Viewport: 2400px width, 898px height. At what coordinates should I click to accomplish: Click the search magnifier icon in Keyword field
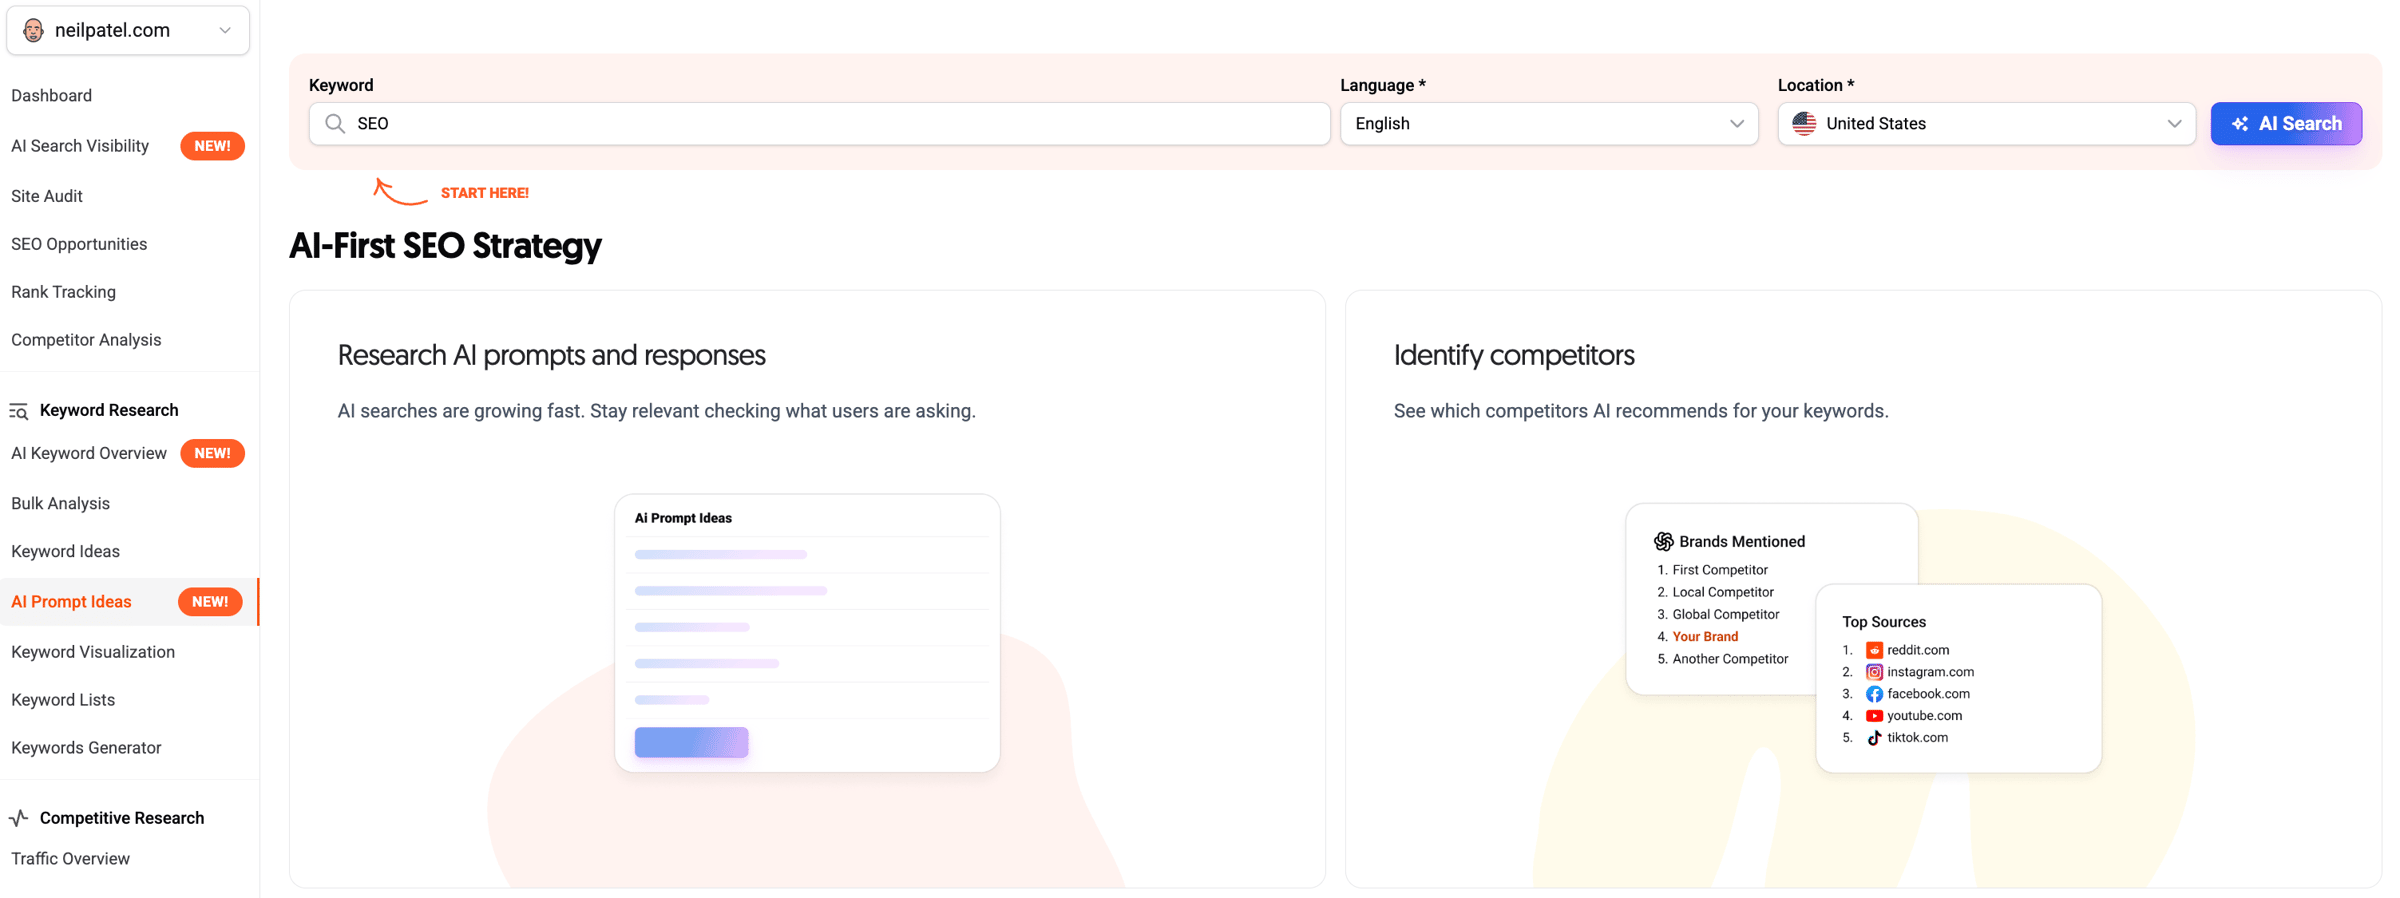[x=335, y=124]
